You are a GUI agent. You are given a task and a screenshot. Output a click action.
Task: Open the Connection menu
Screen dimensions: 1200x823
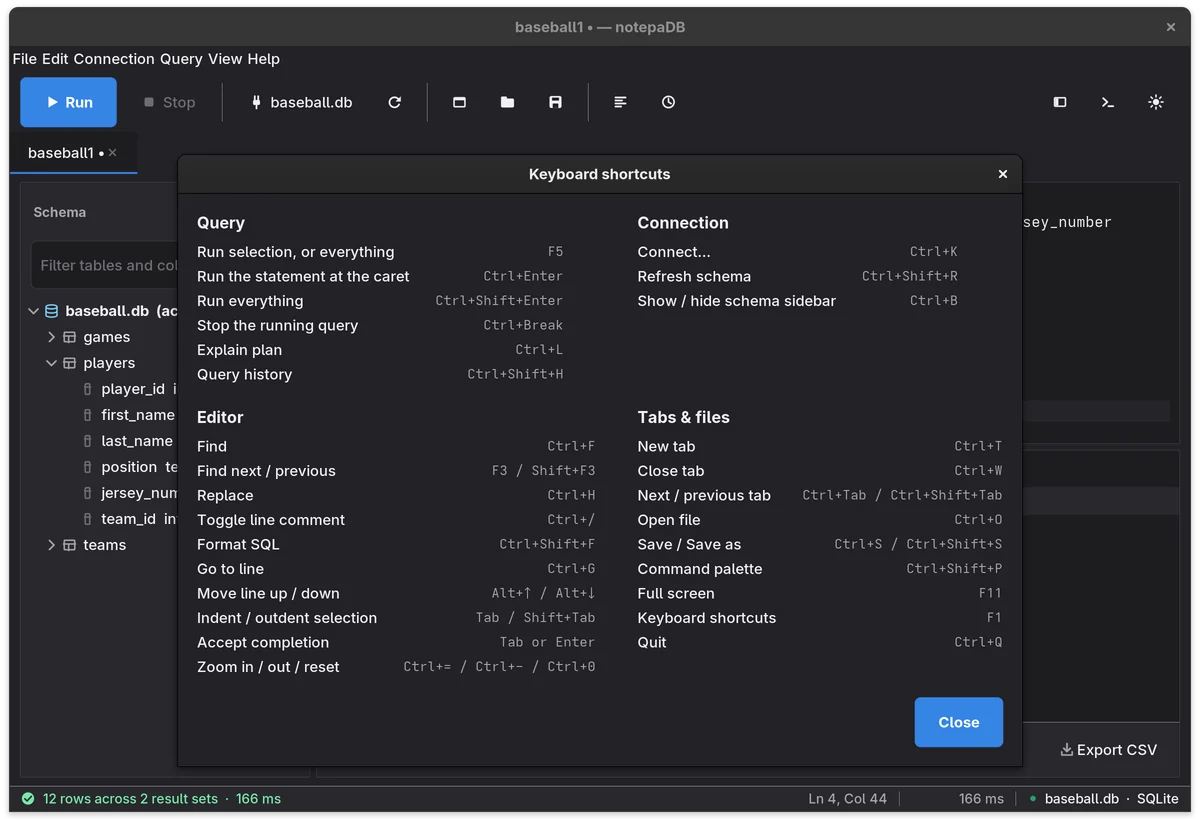[x=114, y=59]
